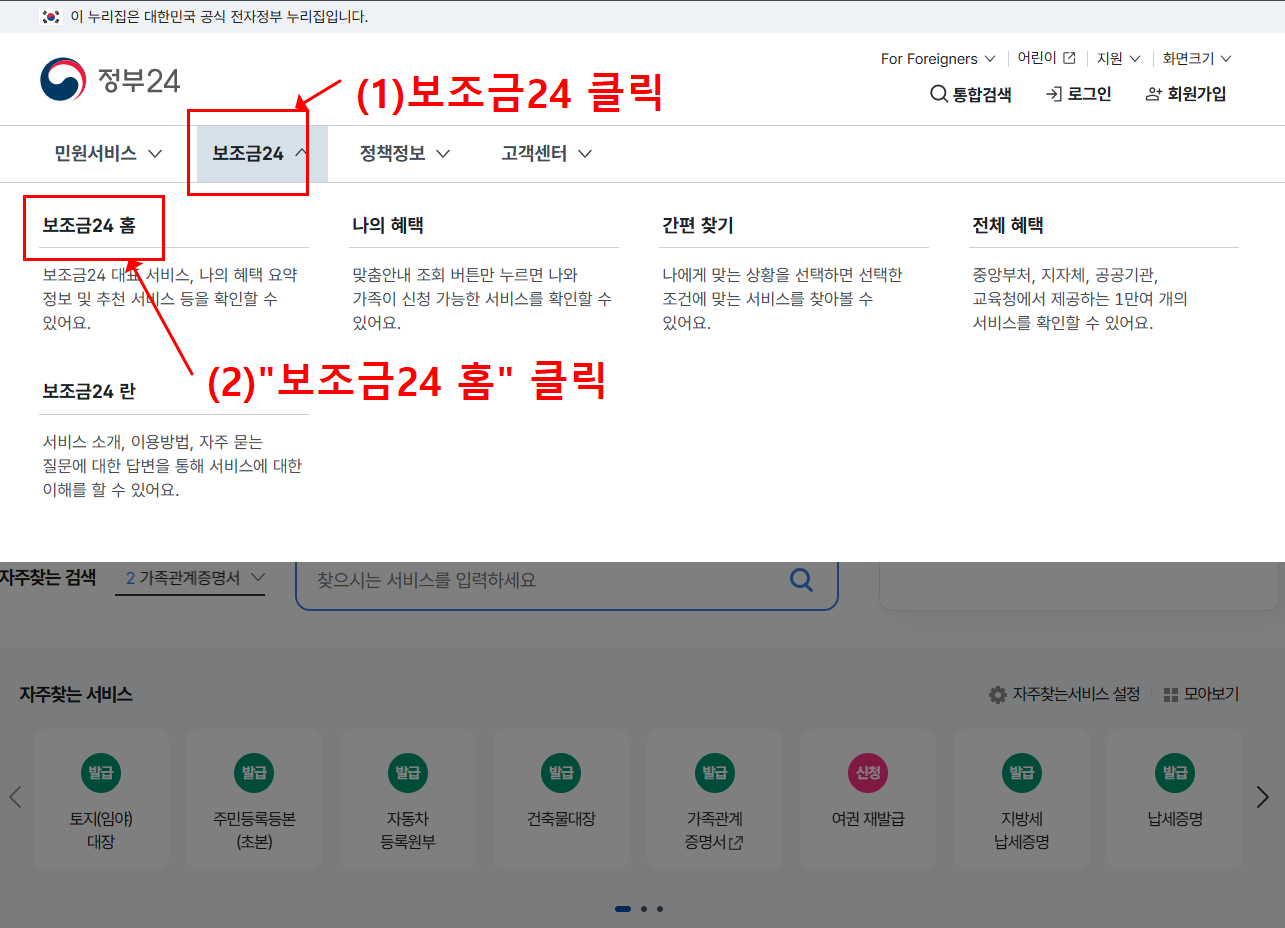Image resolution: width=1285 pixels, height=928 pixels.
Task: Select the first carousel page indicator
Action: click(x=623, y=909)
